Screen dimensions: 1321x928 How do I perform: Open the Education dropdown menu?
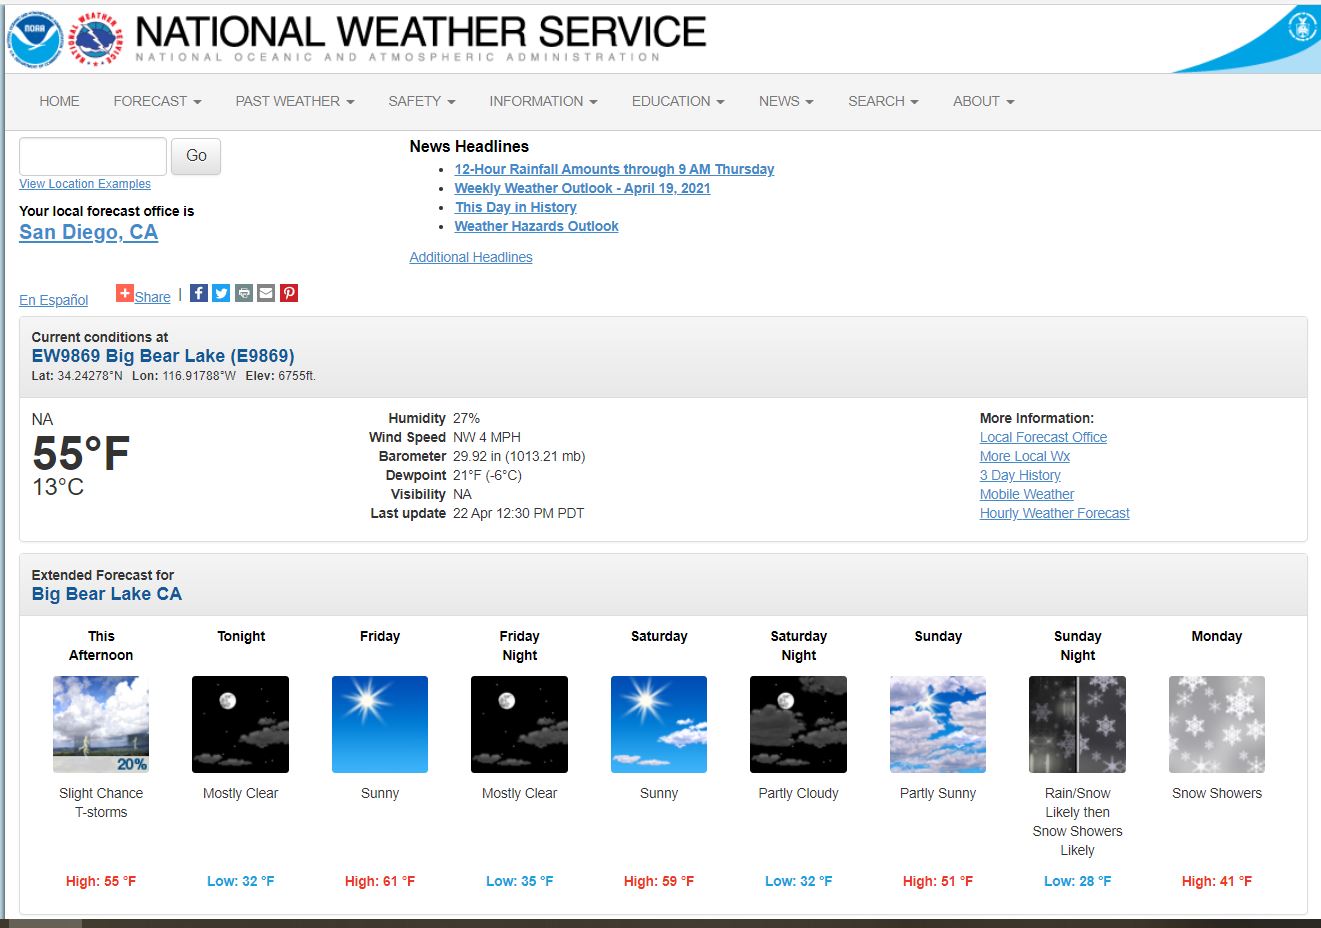(x=677, y=101)
